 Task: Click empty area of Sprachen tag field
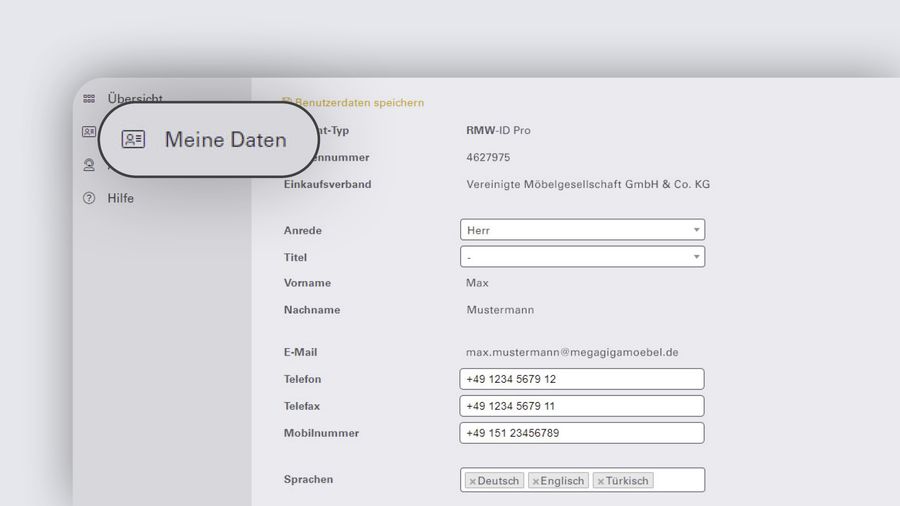pyautogui.click(x=677, y=480)
